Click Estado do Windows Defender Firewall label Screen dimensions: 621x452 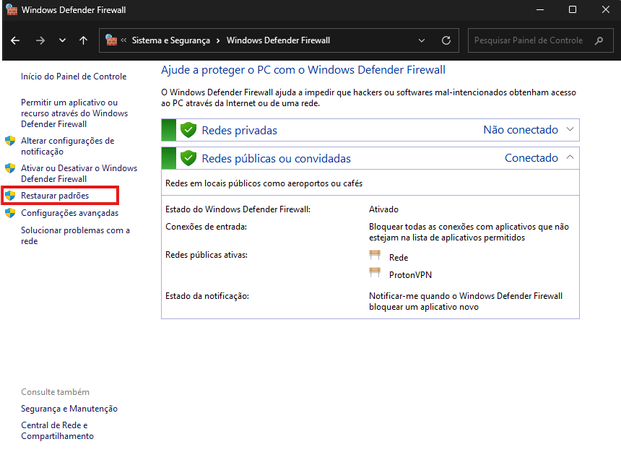(x=238, y=209)
